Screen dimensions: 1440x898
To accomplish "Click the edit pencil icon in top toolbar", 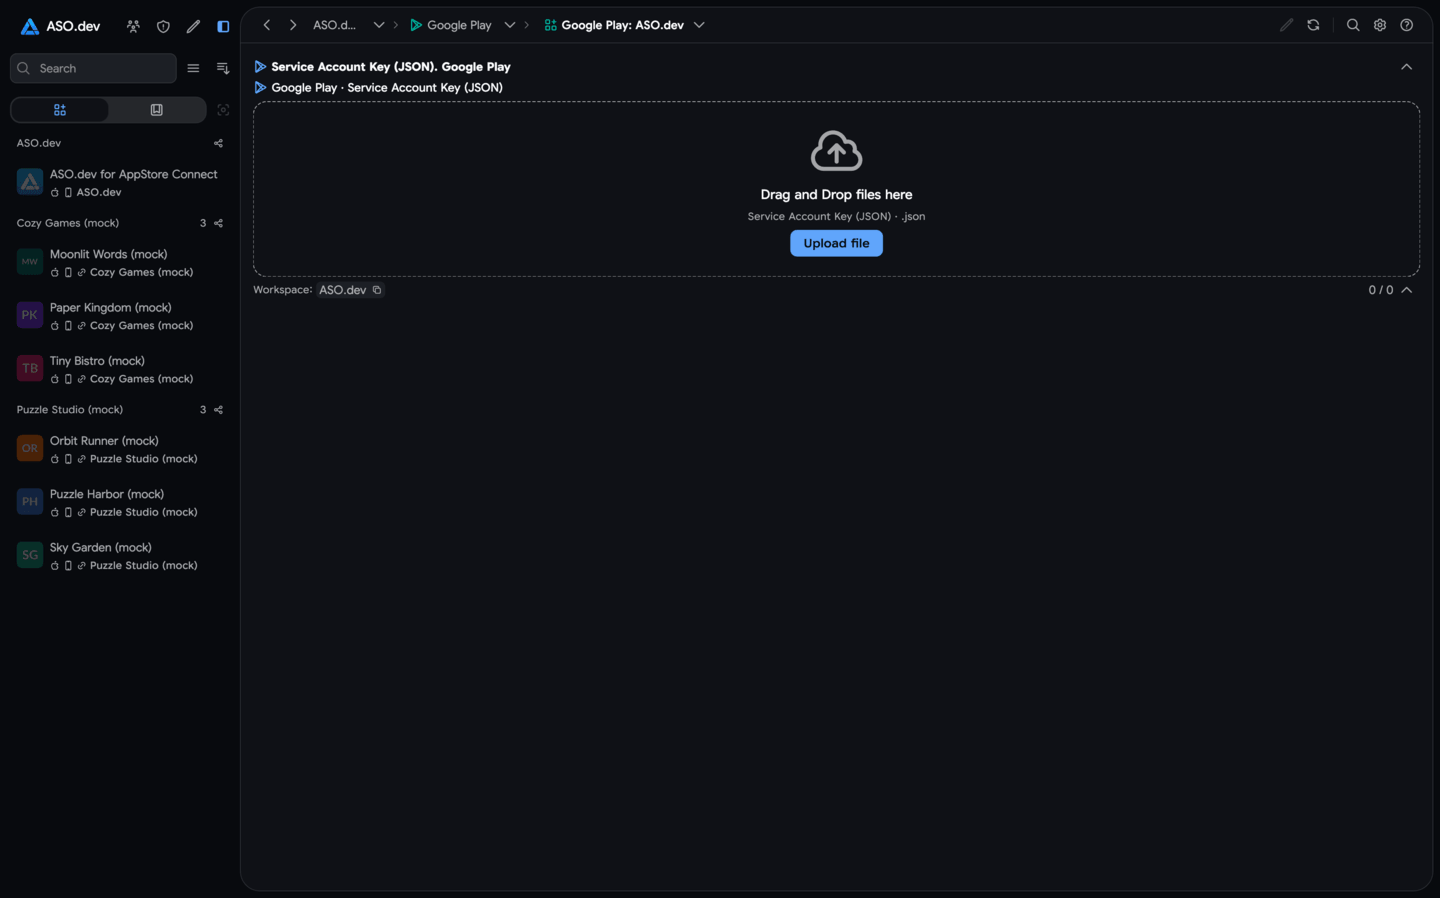I will point(1286,25).
